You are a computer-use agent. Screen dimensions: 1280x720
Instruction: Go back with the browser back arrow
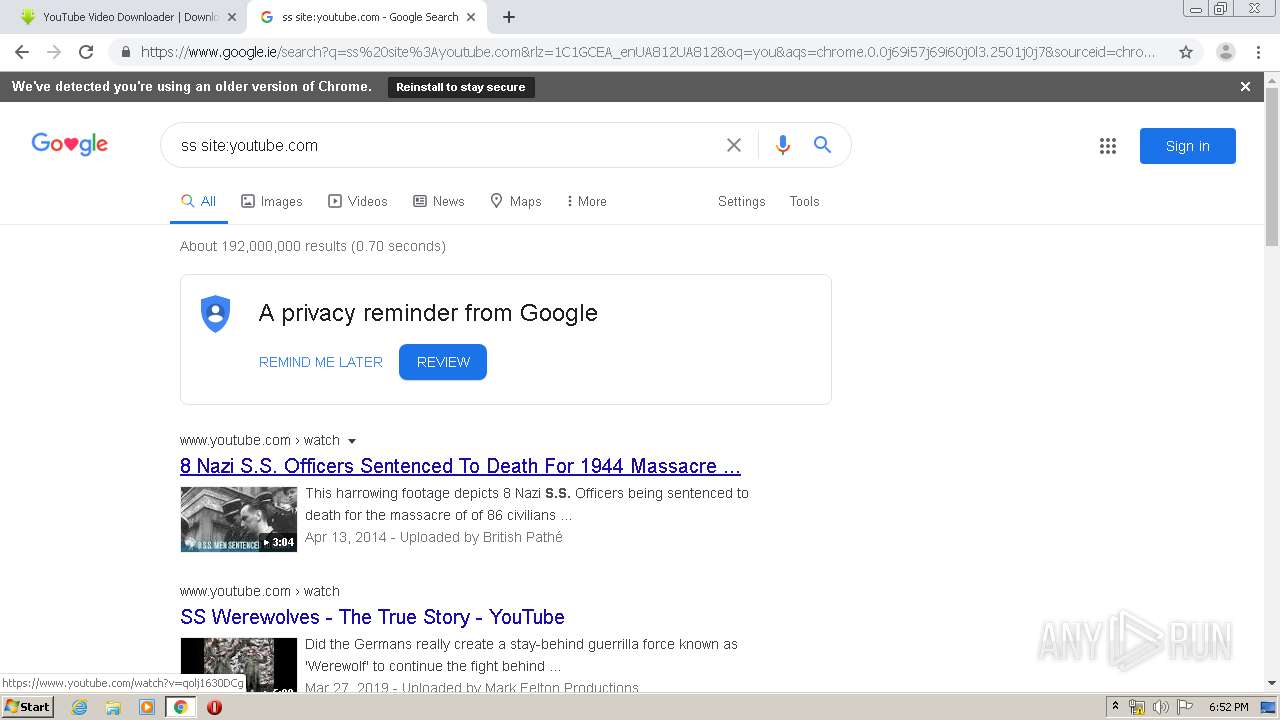coord(22,52)
